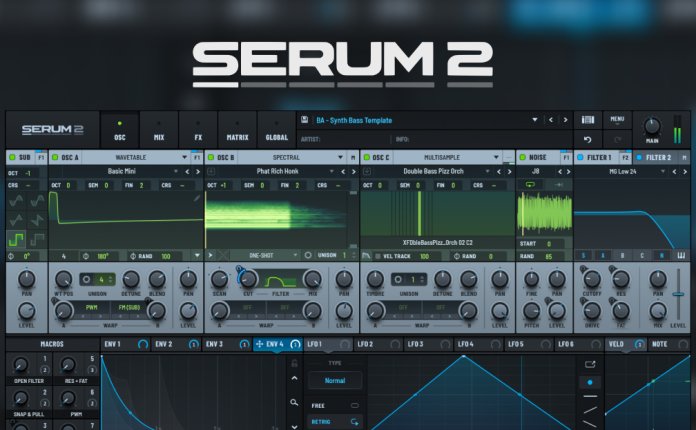
Task: Toggle OSC C power button
Action: click(367, 157)
